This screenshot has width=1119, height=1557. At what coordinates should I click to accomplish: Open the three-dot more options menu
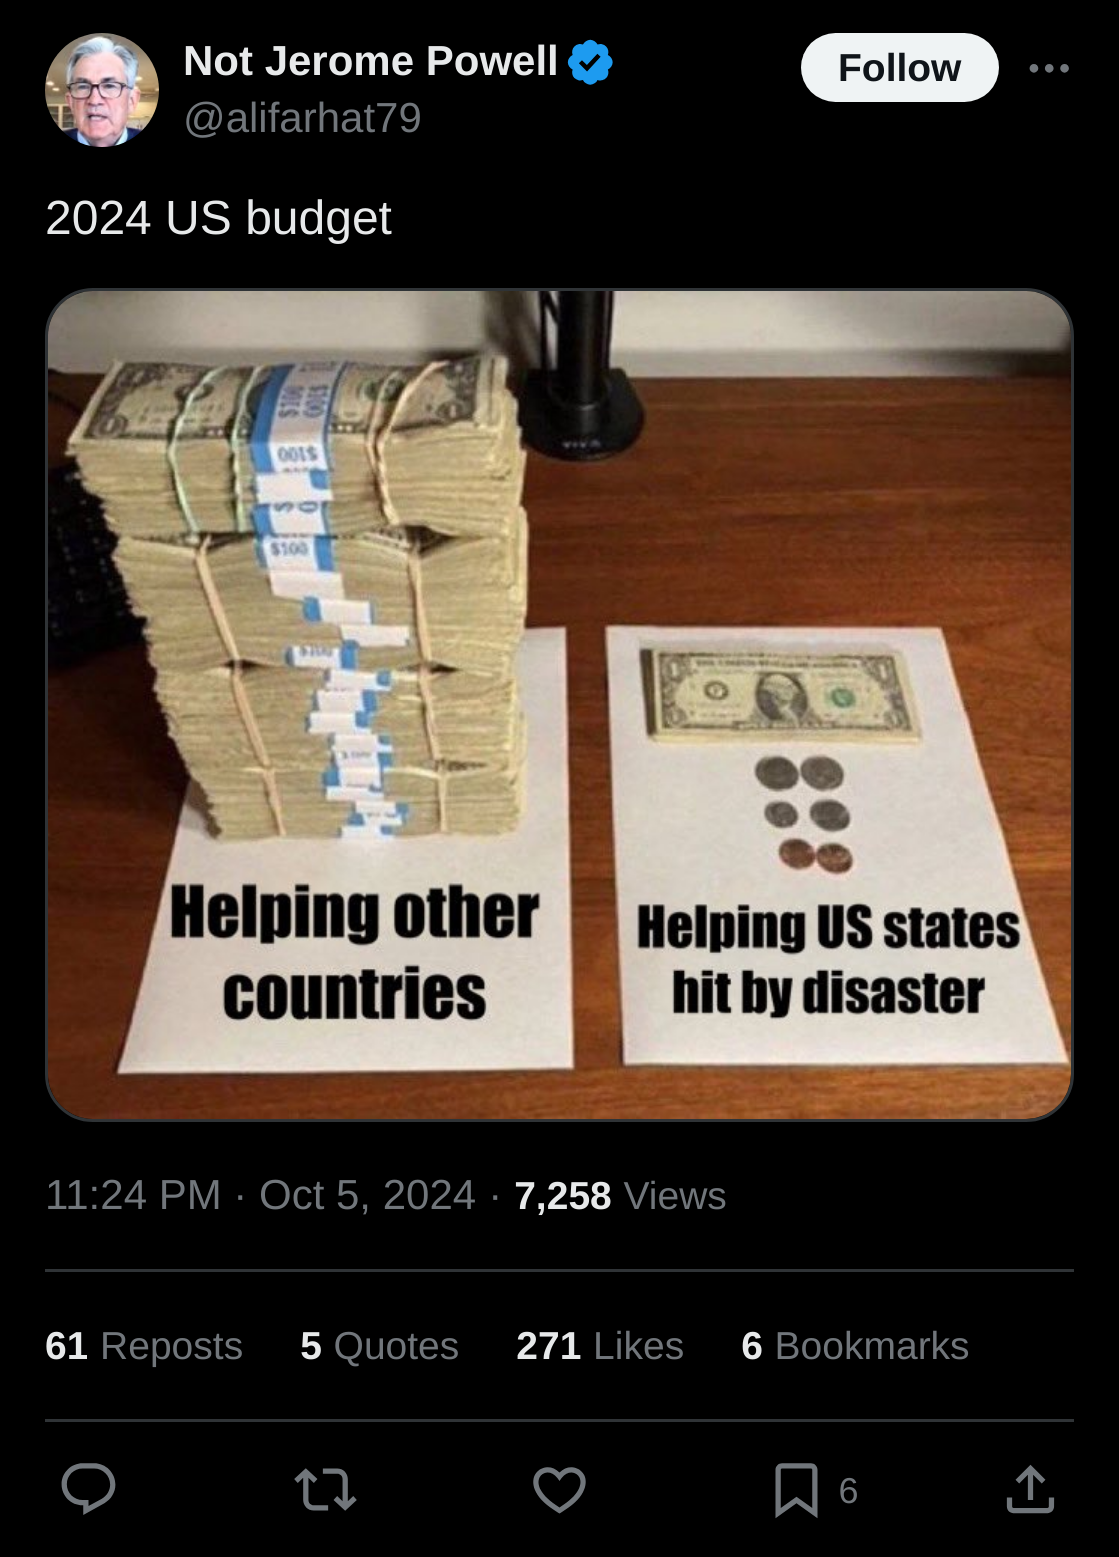(1049, 68)
